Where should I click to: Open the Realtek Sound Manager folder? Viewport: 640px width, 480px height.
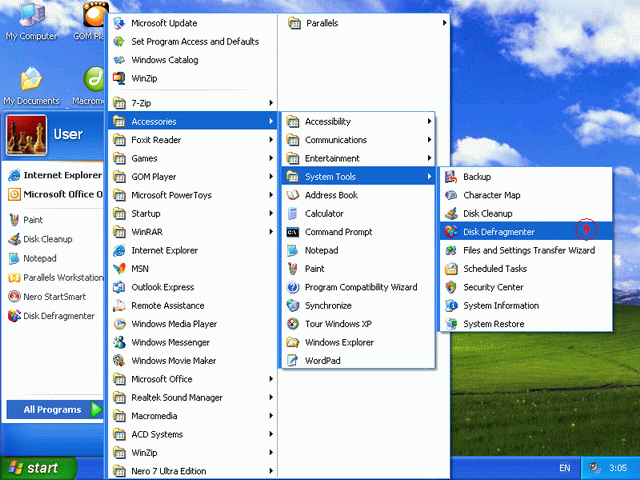pos(193,397)
